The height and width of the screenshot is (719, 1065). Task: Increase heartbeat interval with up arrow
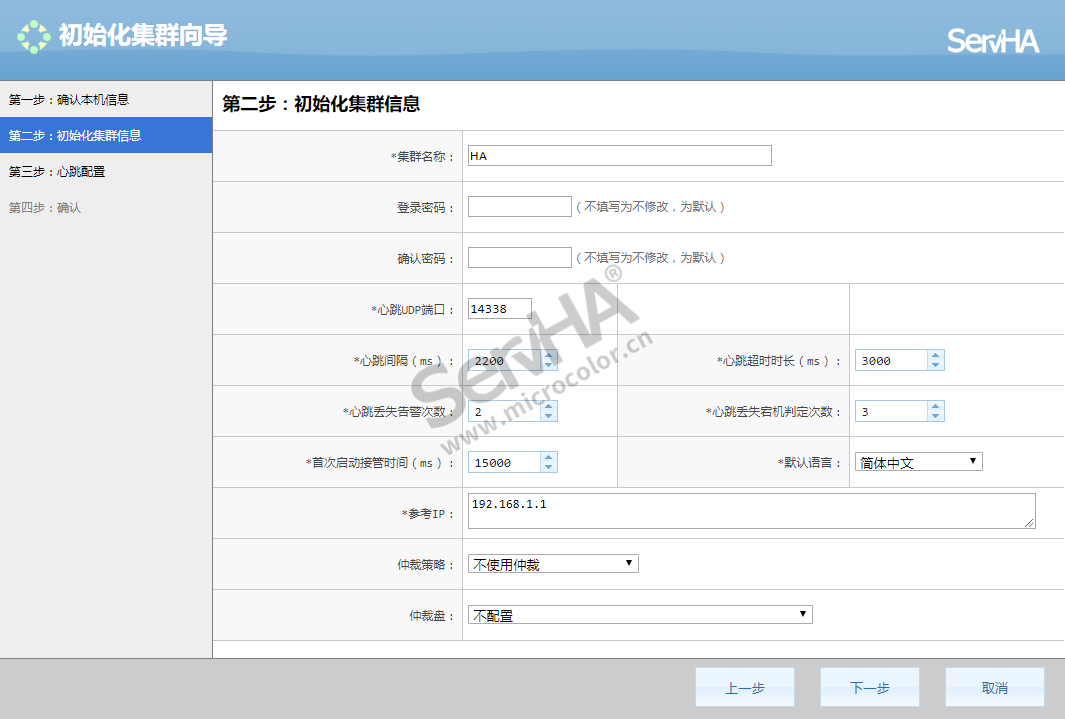[x=548, y=355]
